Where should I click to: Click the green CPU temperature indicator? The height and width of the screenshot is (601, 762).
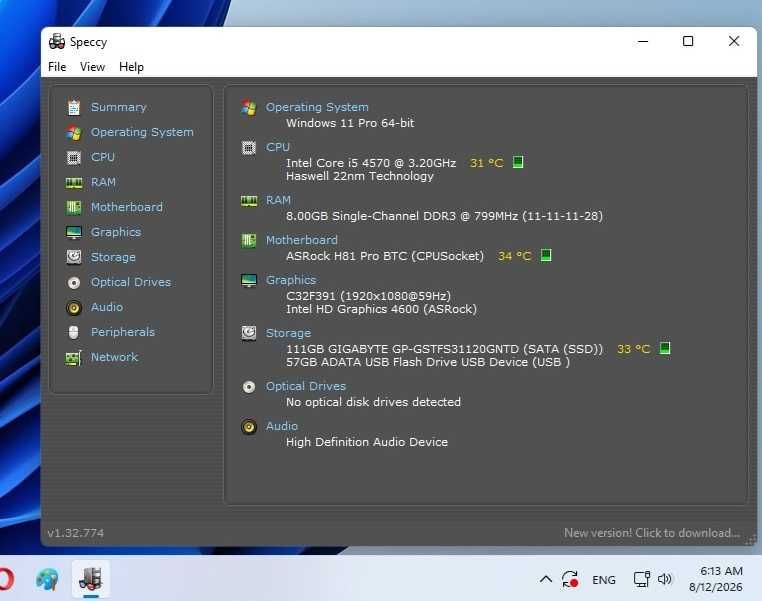(518, 162)
